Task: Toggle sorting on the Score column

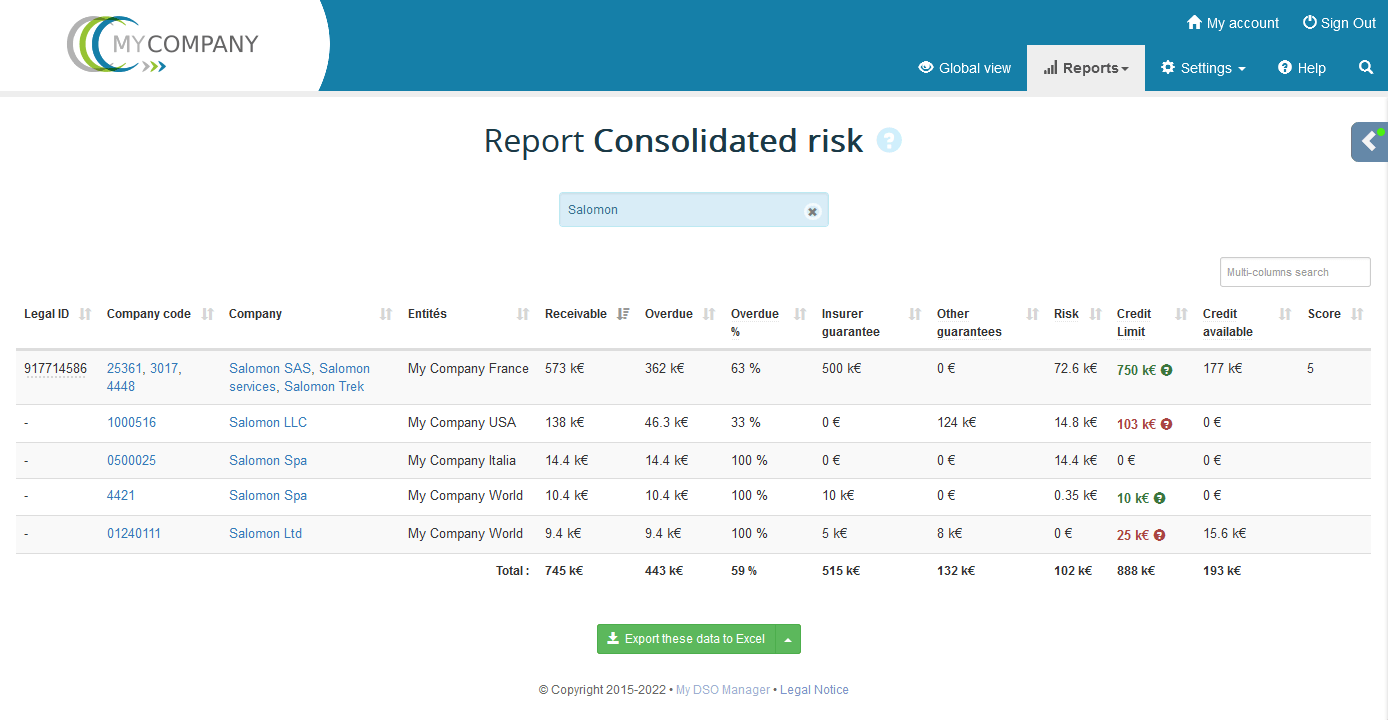Action: point(1357,314)
